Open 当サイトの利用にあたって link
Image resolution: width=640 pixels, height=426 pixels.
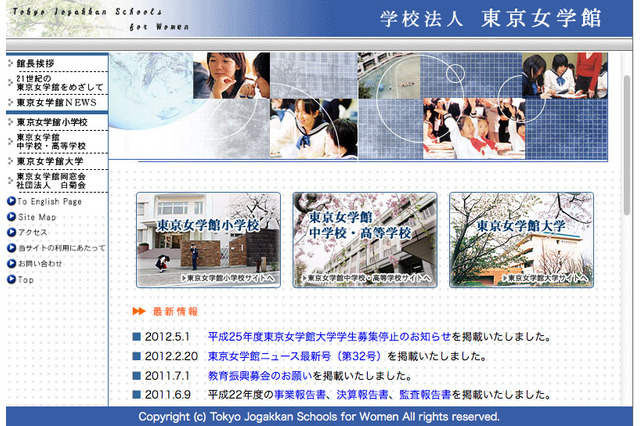coord(62,248)
